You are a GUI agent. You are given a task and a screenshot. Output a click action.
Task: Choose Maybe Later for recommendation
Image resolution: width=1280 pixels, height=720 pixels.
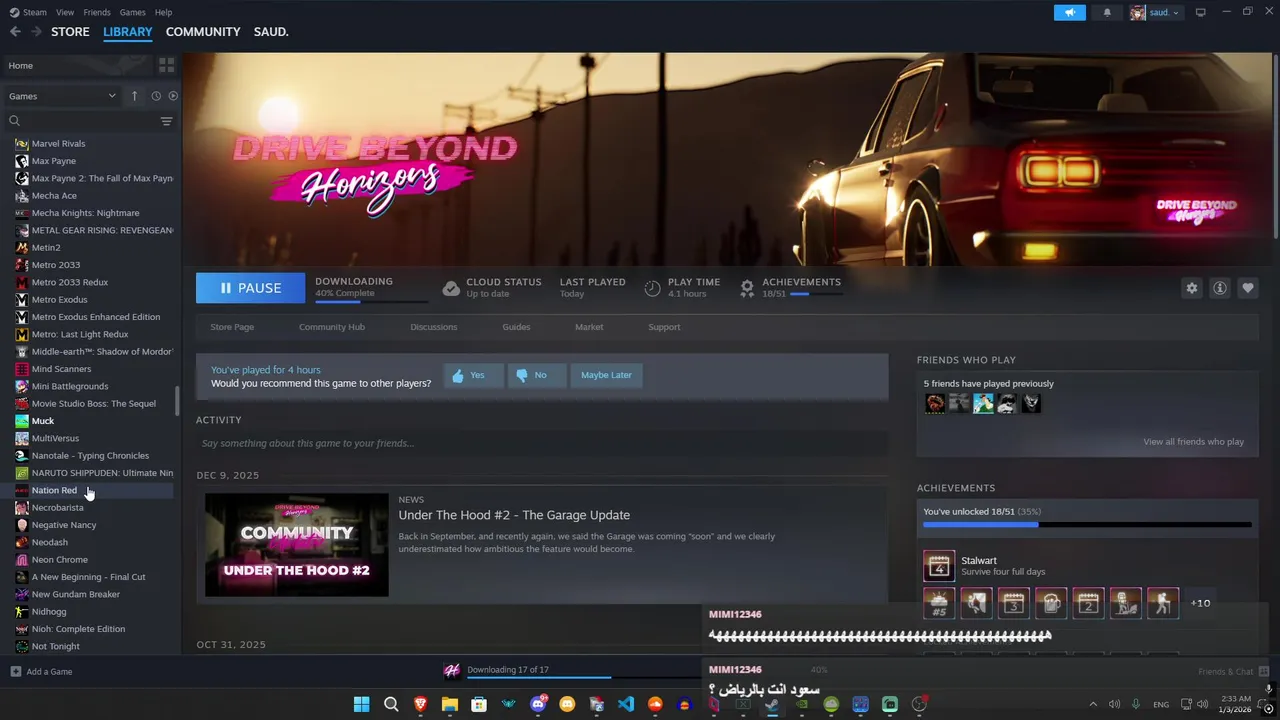(606, 375)
